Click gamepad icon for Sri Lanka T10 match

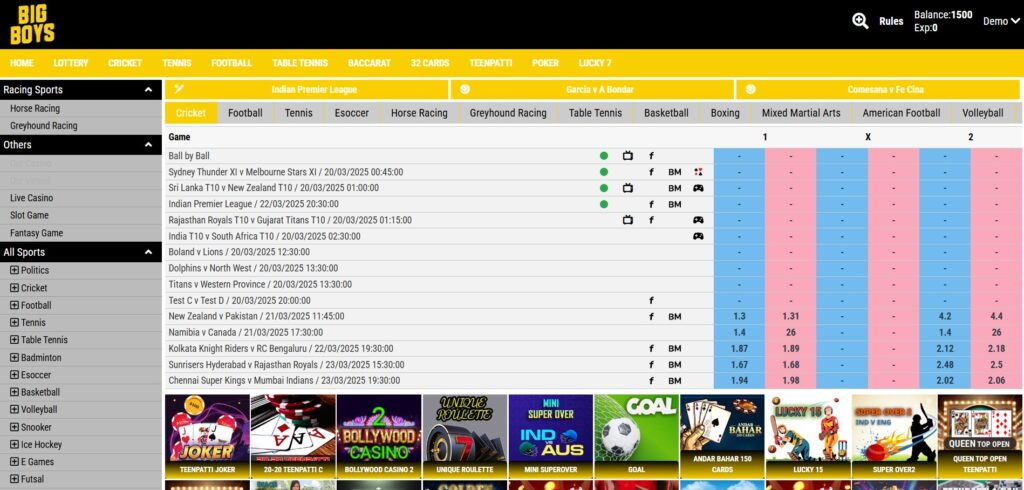coord(698,188)
